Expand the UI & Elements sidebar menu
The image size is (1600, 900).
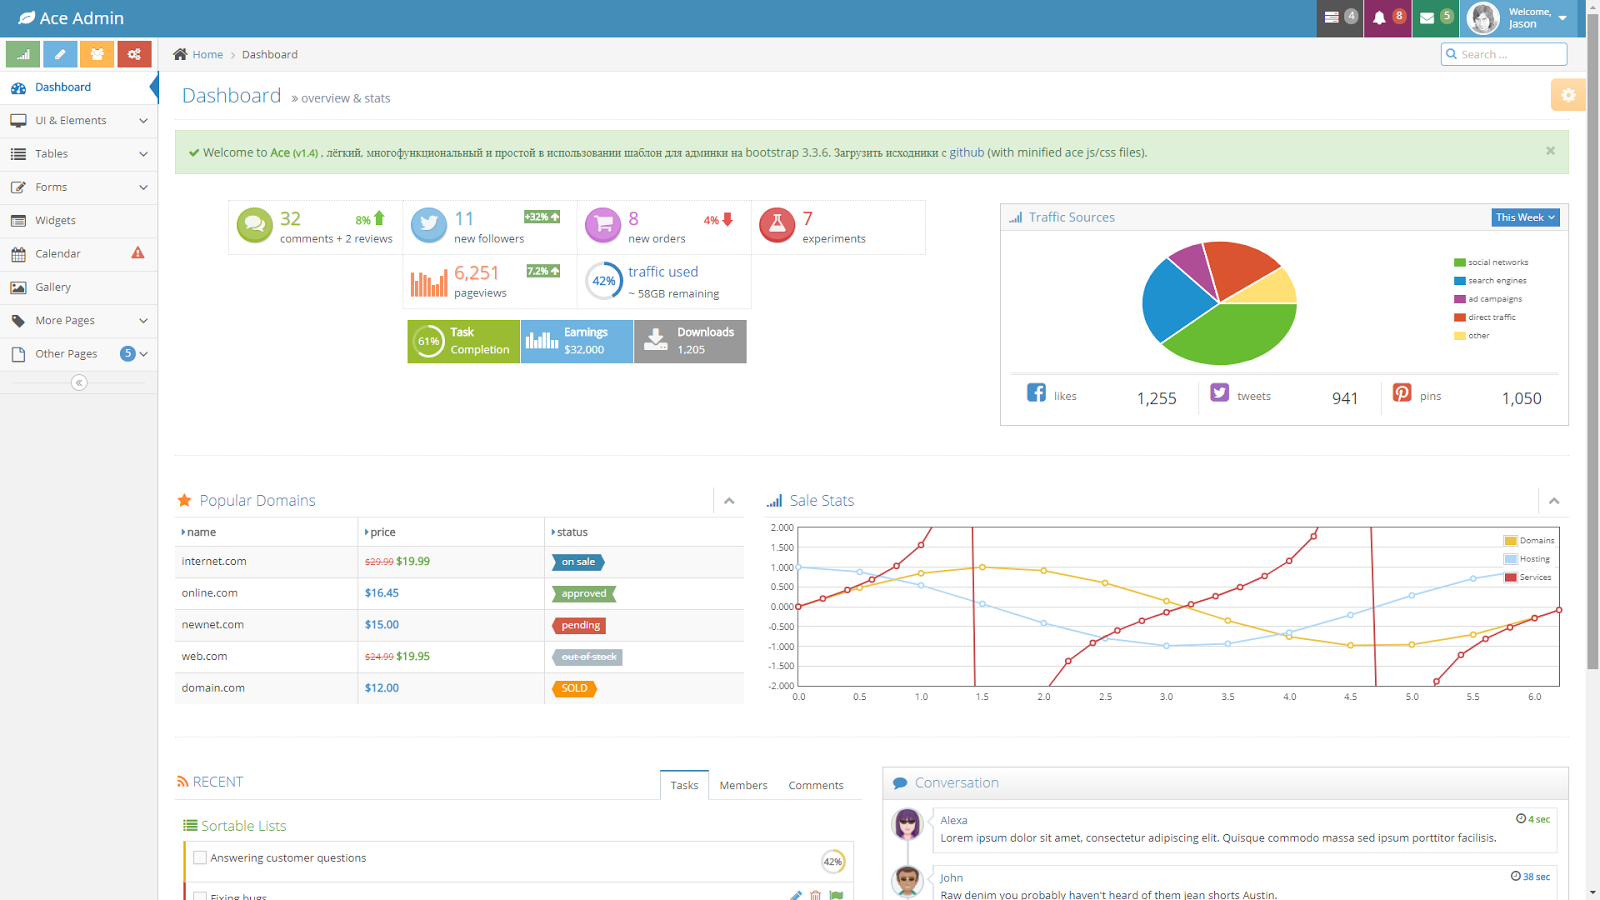click(79, 121)
